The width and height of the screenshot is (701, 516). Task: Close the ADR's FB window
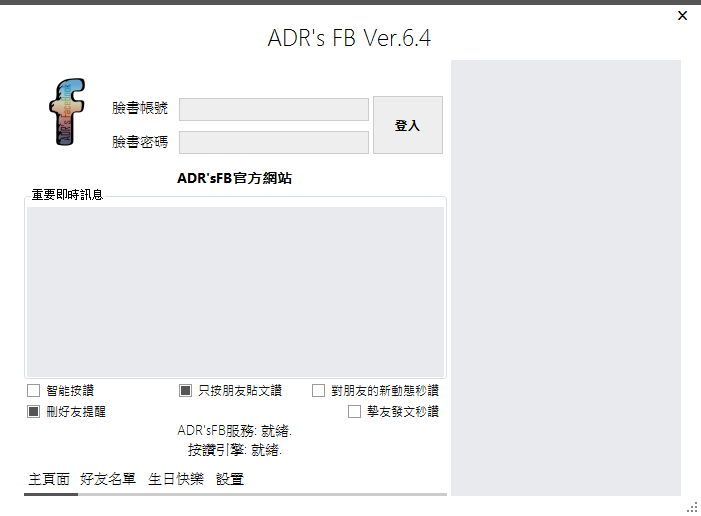(682, 16)
